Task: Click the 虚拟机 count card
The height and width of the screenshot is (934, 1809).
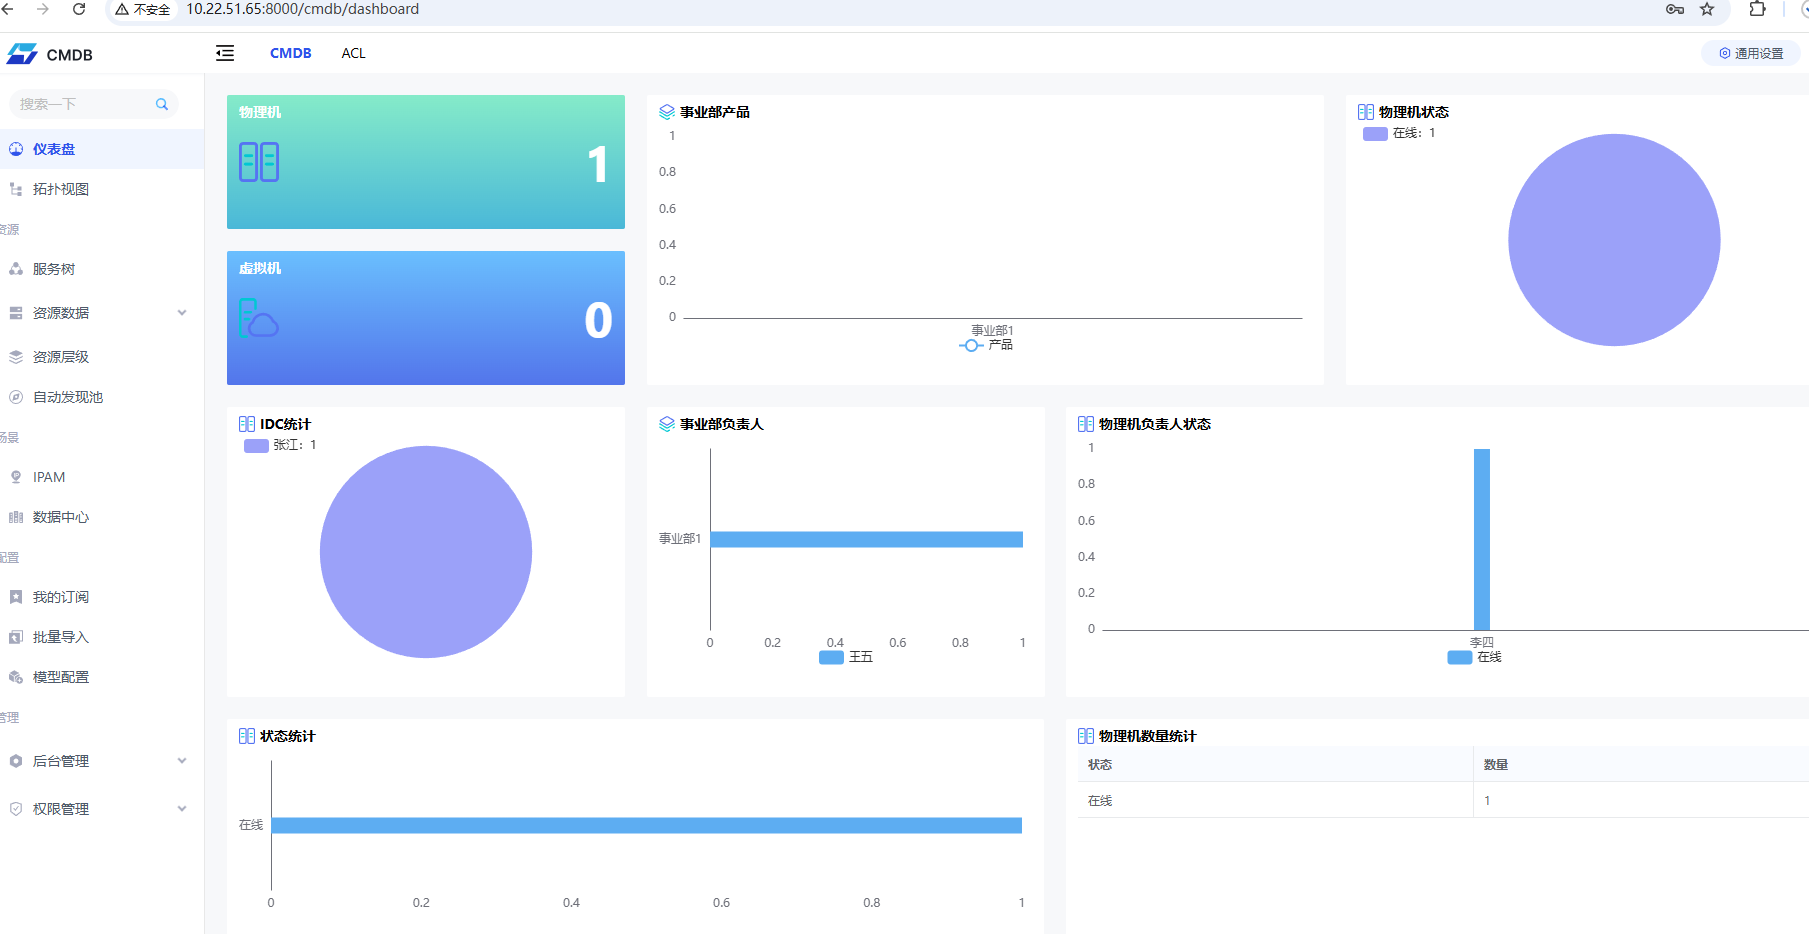Action: (426, 318)
